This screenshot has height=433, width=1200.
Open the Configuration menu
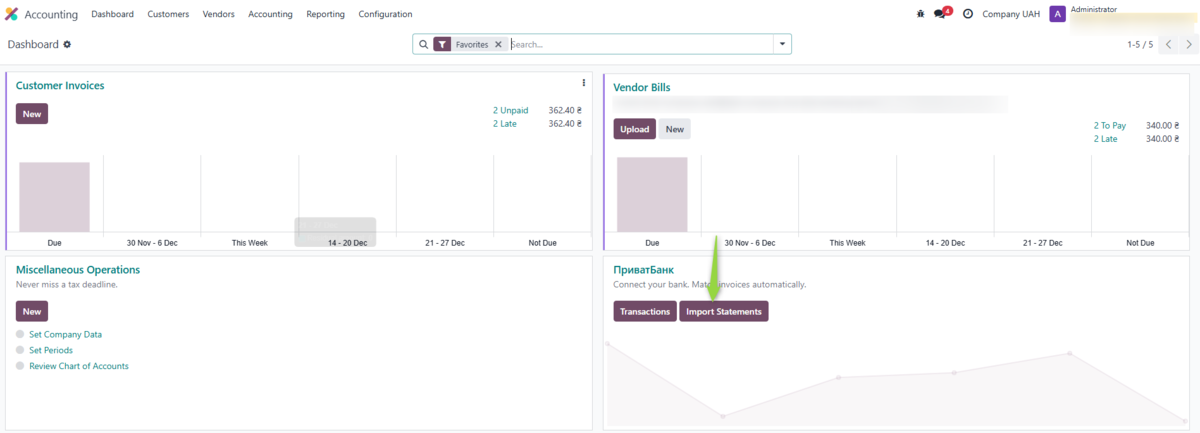385,14
